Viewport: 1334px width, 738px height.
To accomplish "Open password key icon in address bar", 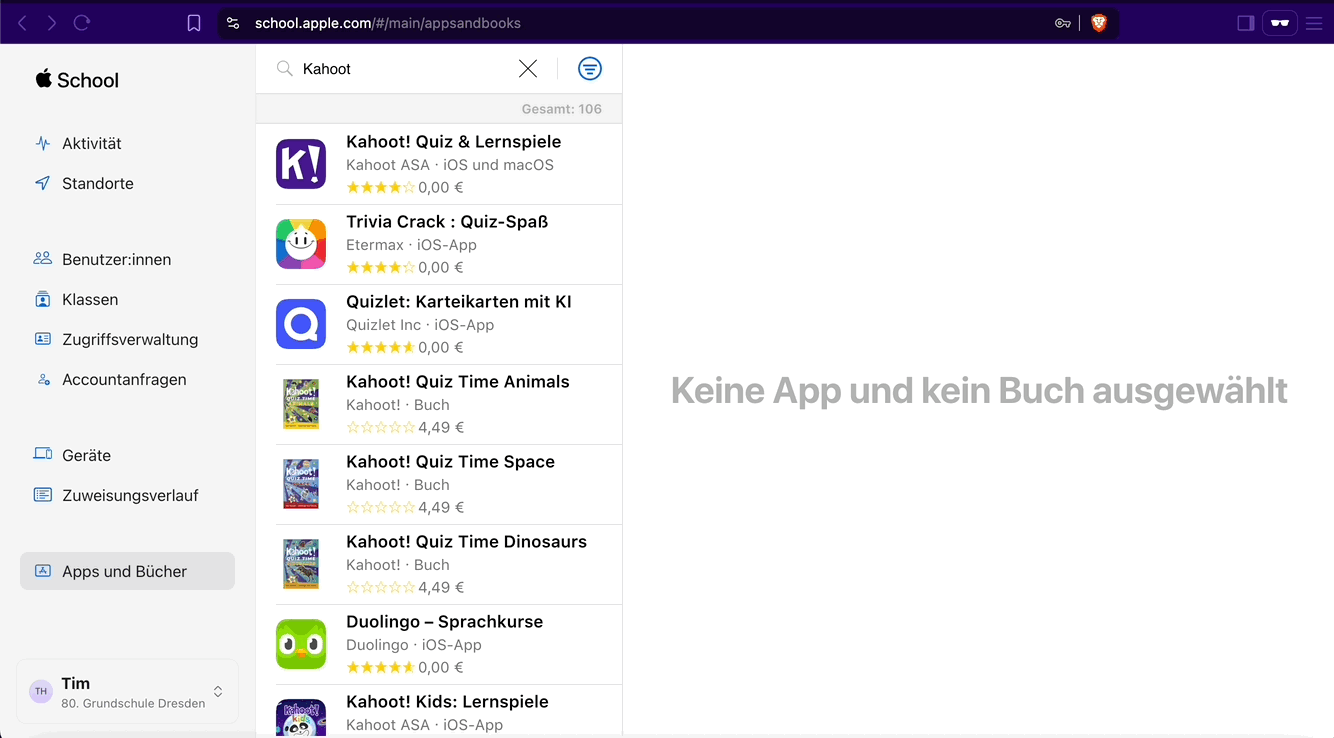I will pyautogui.click(x=1063, y=23).
